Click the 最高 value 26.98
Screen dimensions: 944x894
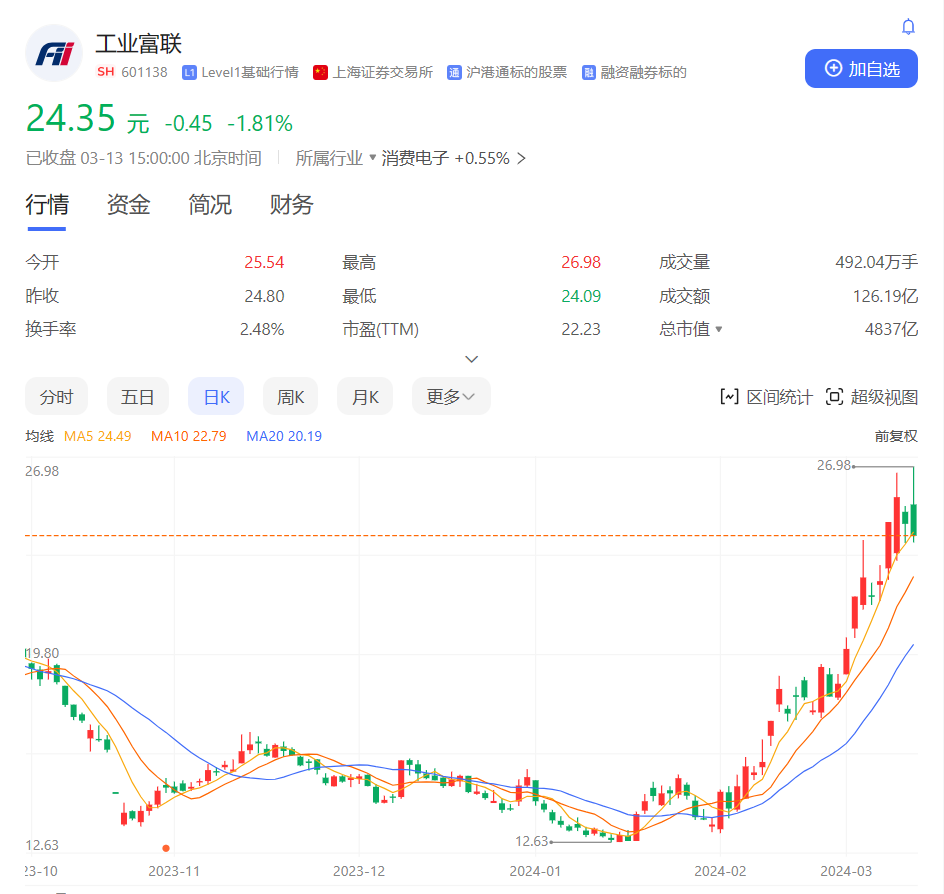pyautogui.click(x=581, y=262)
